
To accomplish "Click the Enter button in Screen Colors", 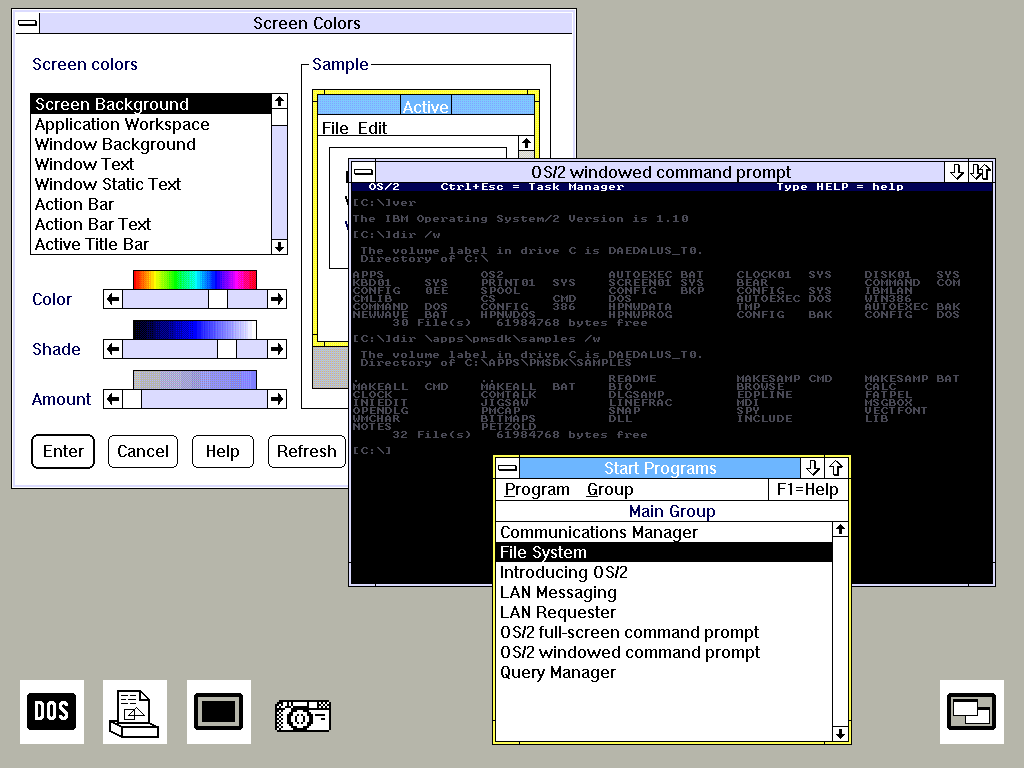I will tap(63, 451).
